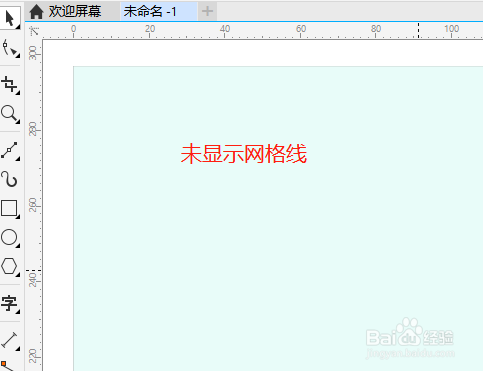Select the Polygon tool
This screenshot has width=483, height=371.
(x=9, y=267)
